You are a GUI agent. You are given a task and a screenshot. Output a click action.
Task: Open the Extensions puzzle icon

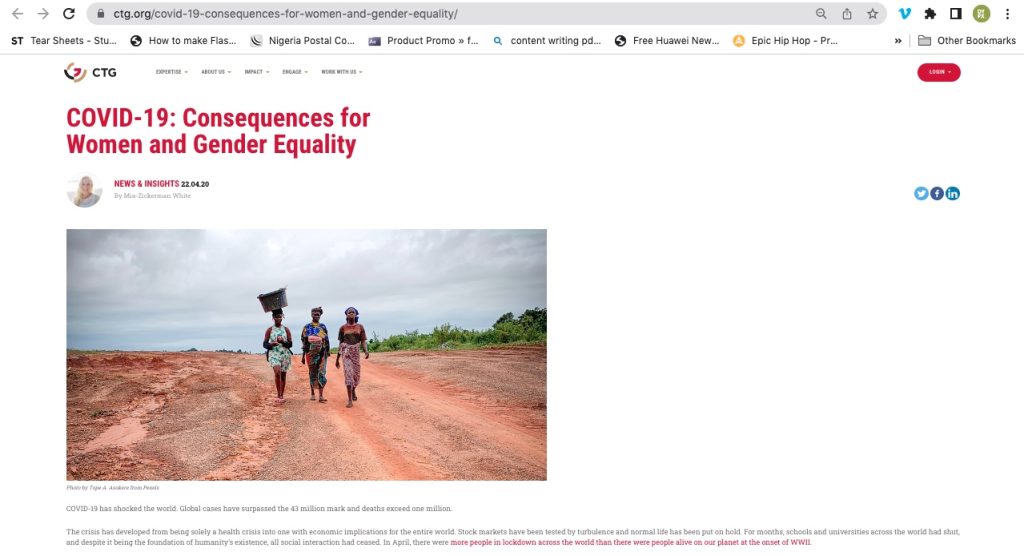coord(930,14)
